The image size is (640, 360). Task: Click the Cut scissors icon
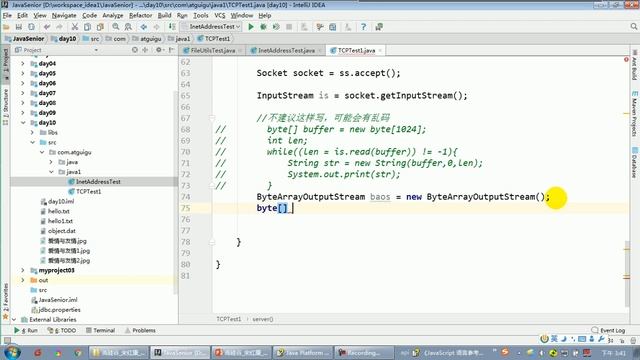coord(75,27)
